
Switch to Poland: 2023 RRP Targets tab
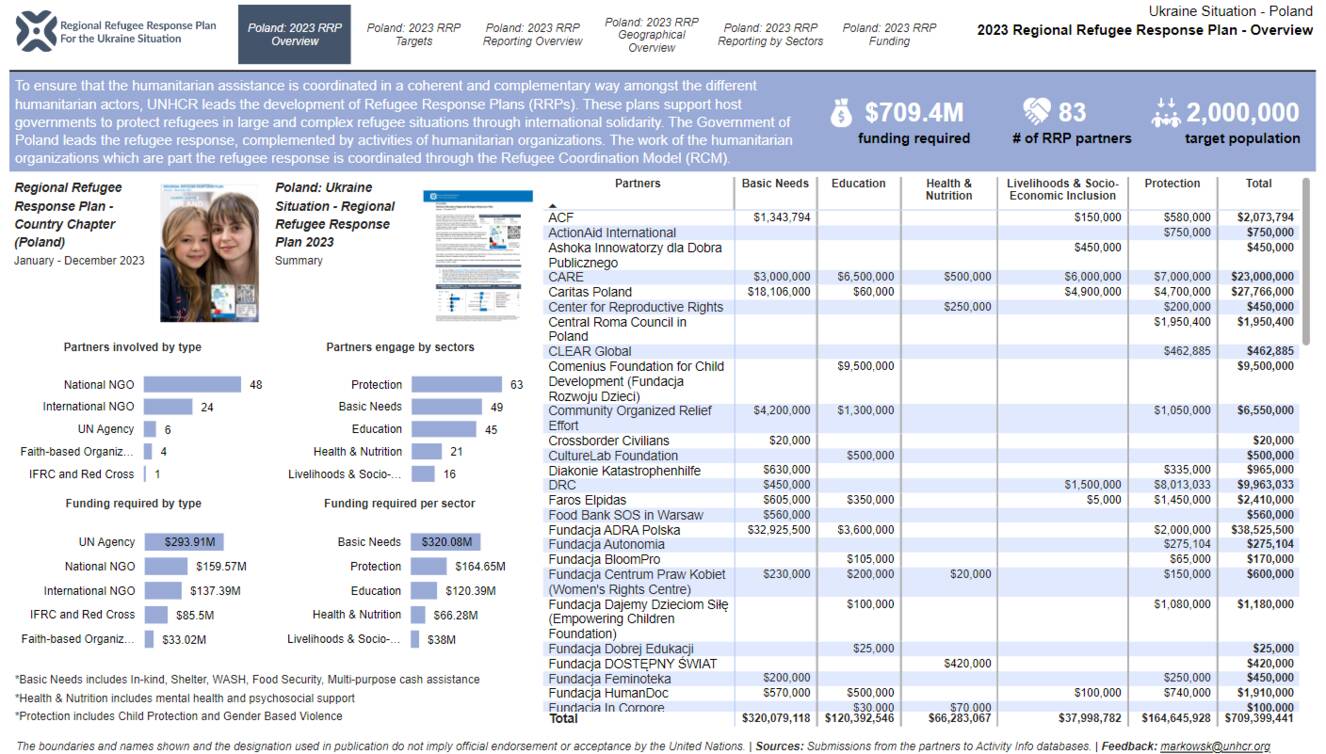(x=414, y=34)
